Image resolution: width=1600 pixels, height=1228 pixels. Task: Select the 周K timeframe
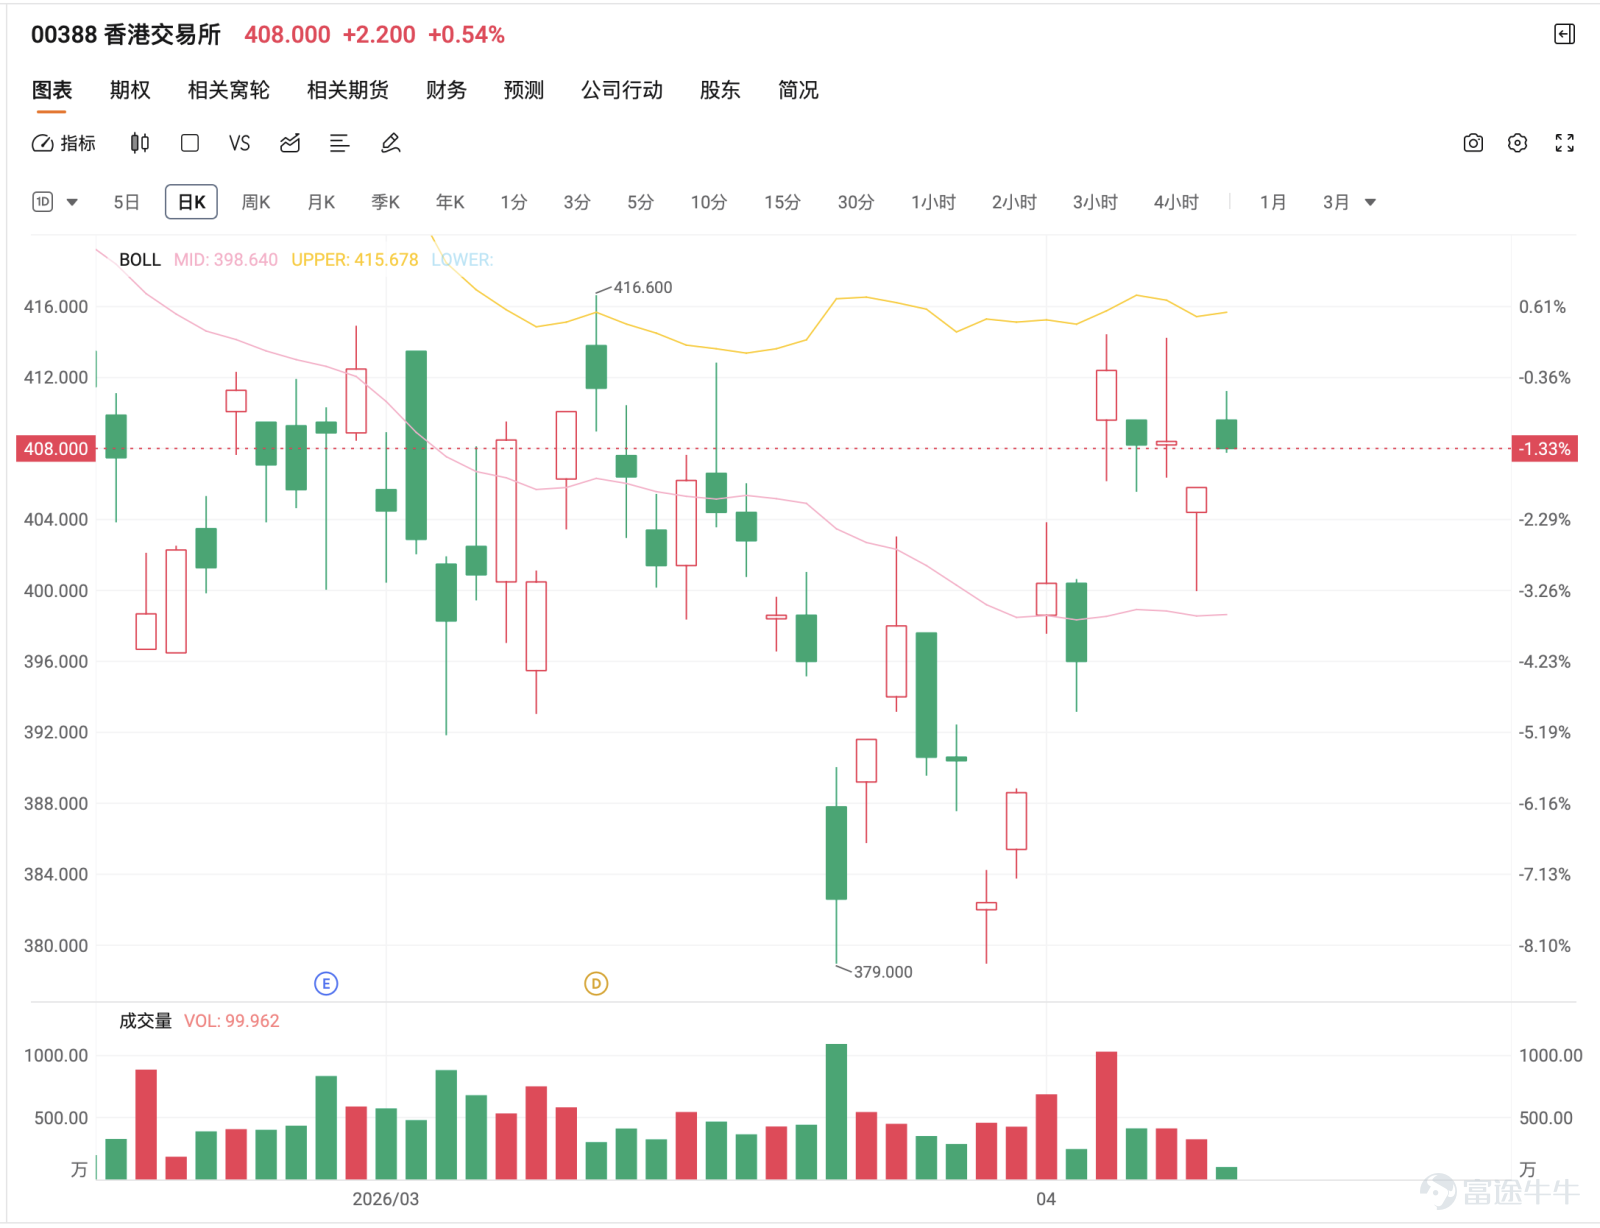[x=256, y=202]
